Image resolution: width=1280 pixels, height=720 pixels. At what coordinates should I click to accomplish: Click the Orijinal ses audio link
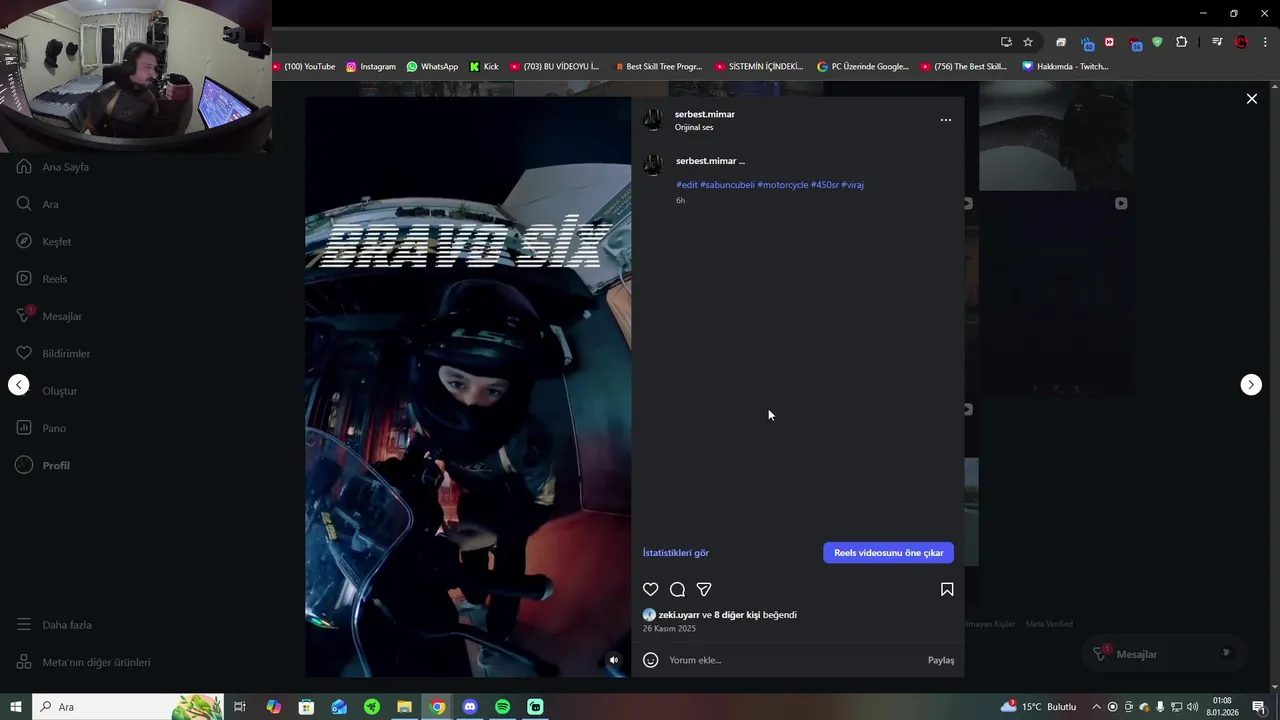click(x=694, y=128)
